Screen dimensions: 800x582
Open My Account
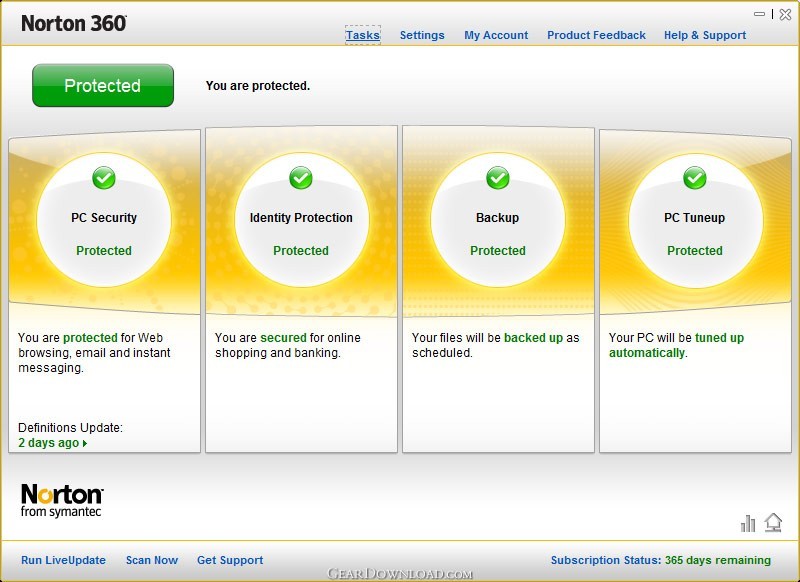pyautogui.click(x=496, y=35)
